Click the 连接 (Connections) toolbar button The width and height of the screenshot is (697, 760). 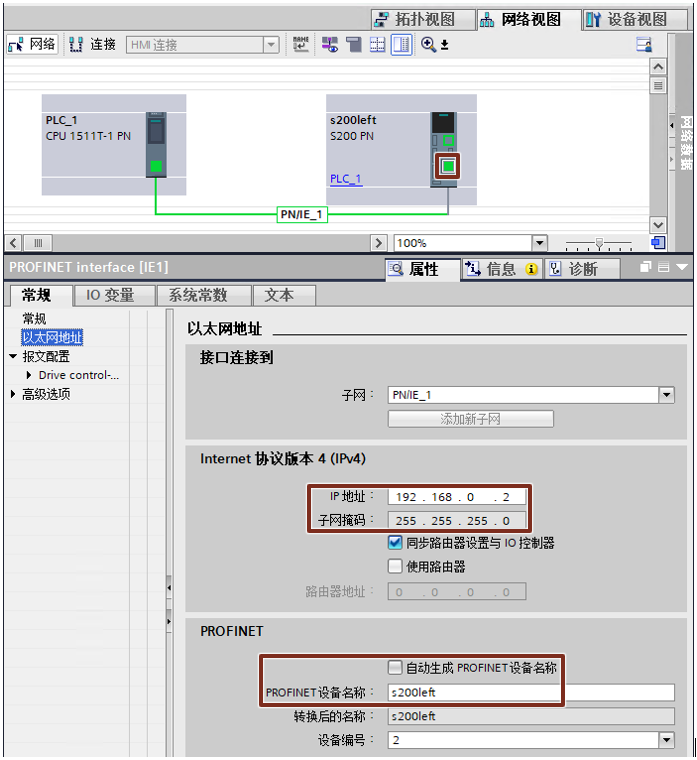(x=93, y=44)
